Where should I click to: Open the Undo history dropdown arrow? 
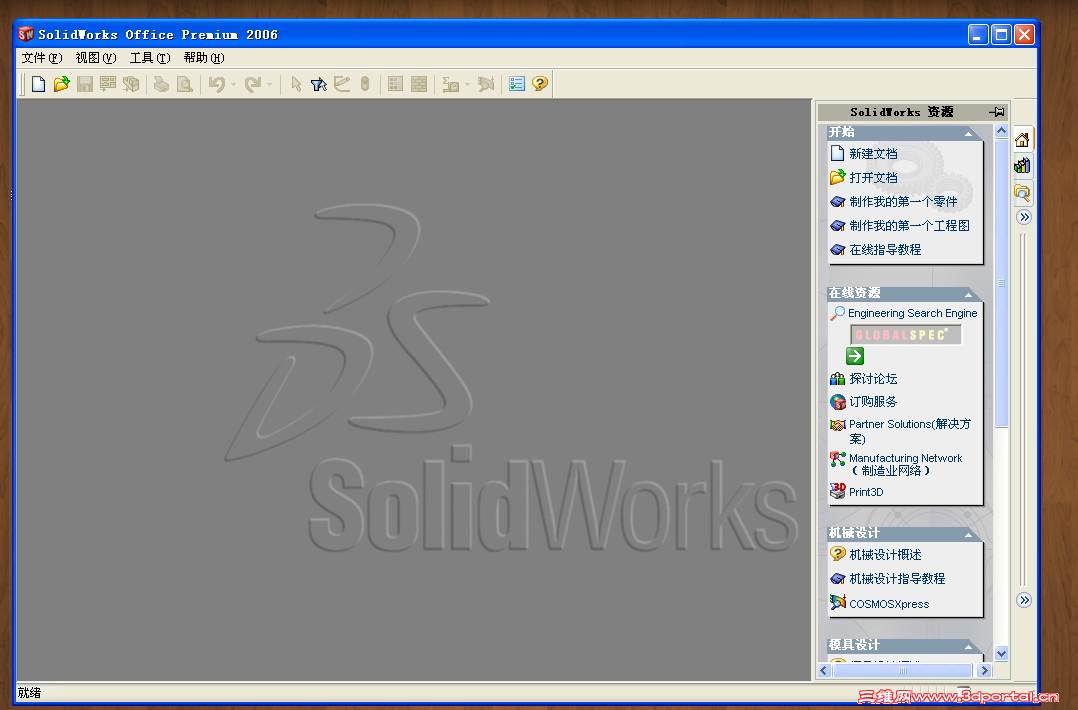point(234,85)
